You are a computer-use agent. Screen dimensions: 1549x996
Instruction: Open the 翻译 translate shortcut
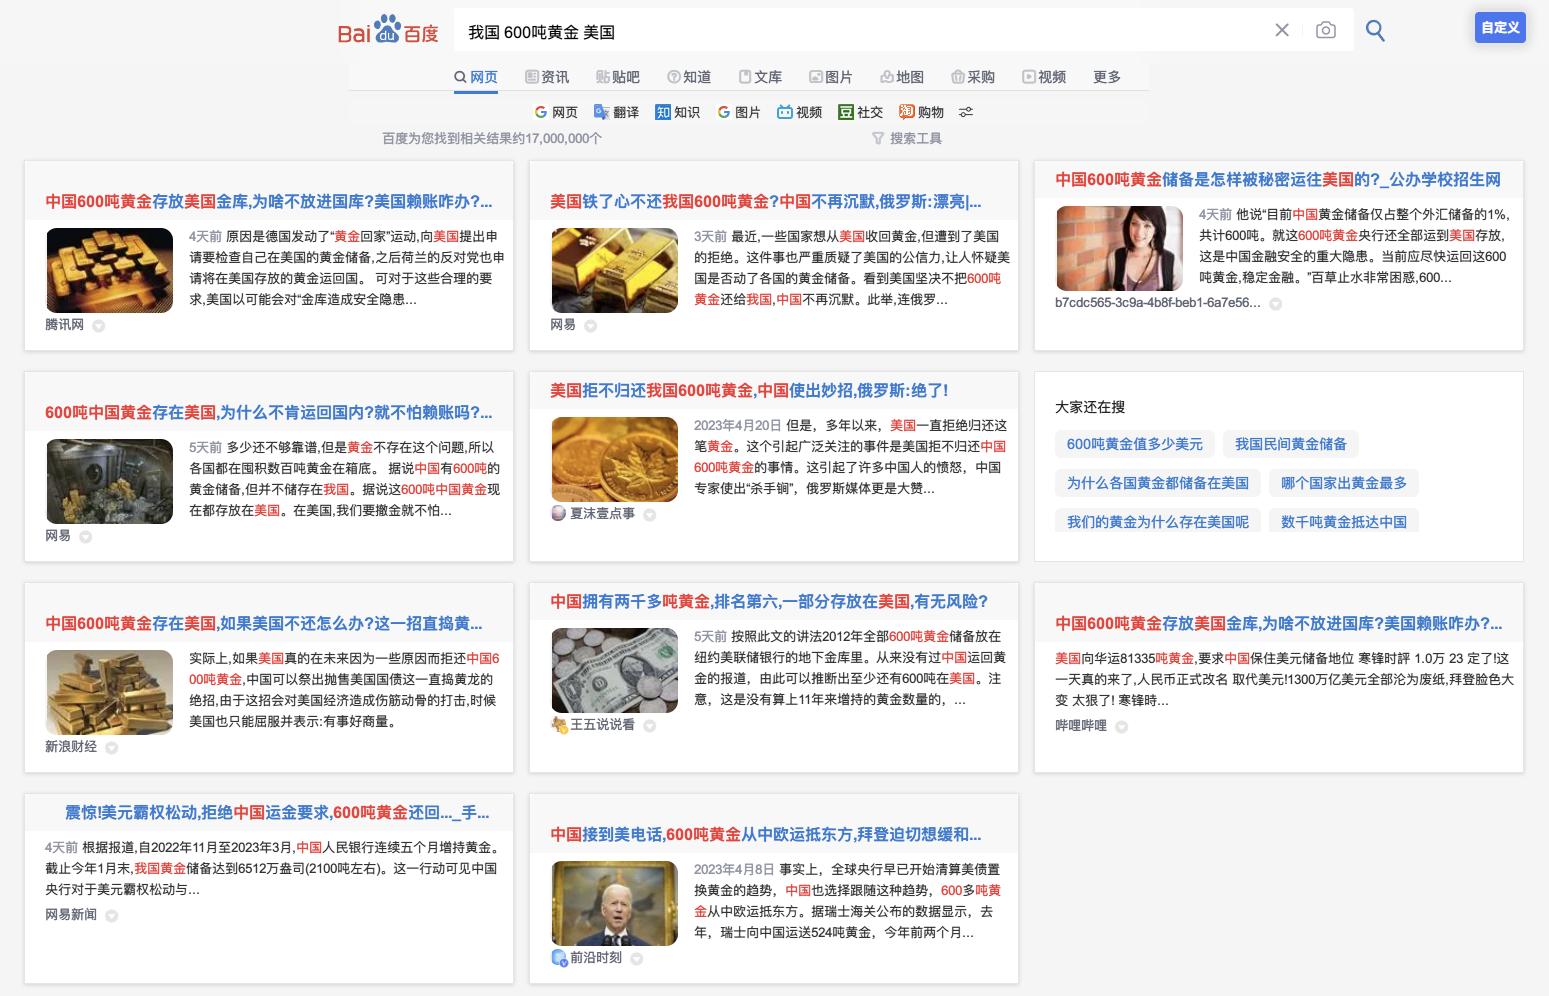pyautogui.click(x=615, y=112)
